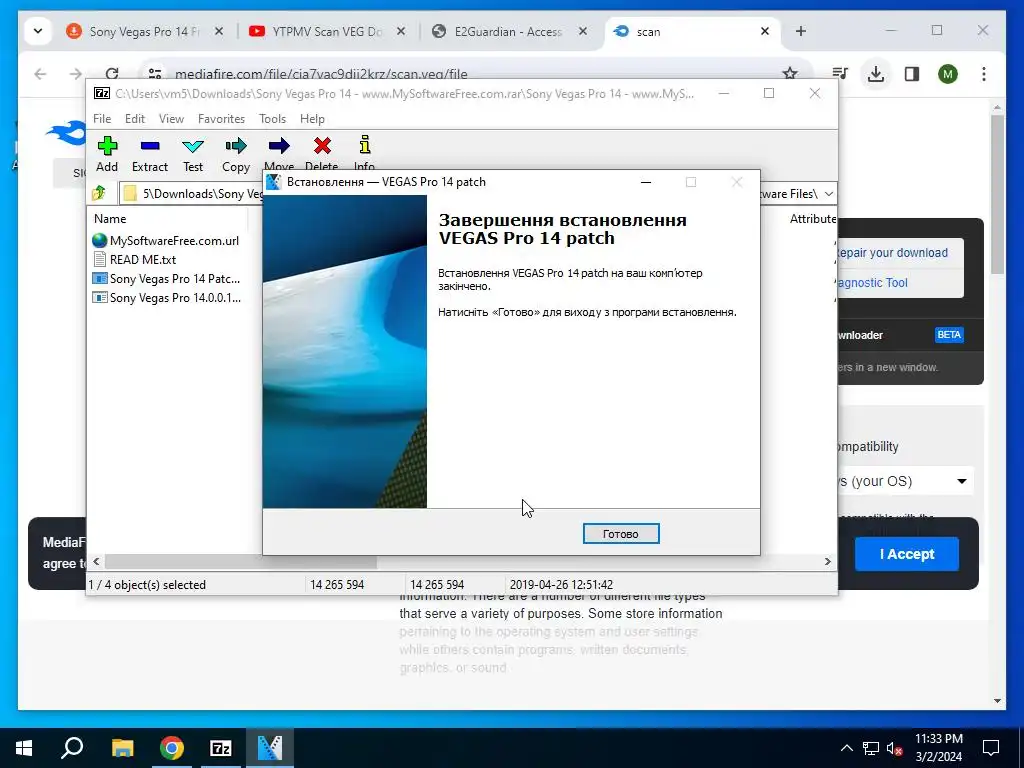Click the Info icon in 7-Zip

[x=364, y=144]
